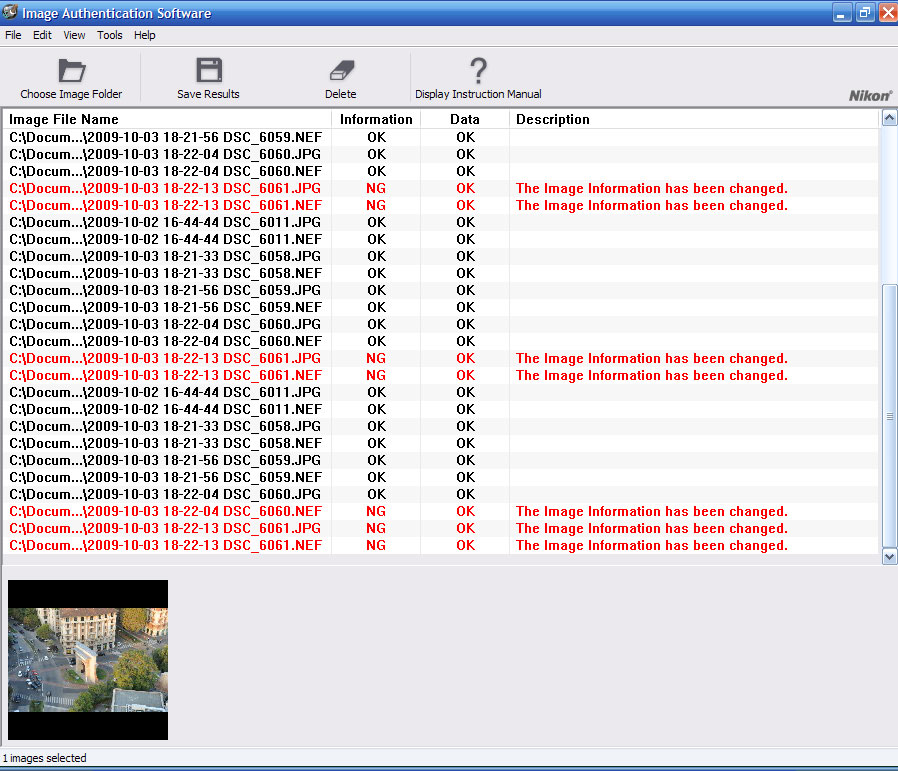Click the application icon in the title bar
This screenshot has height=771, width=898.
tap(10, 11)
